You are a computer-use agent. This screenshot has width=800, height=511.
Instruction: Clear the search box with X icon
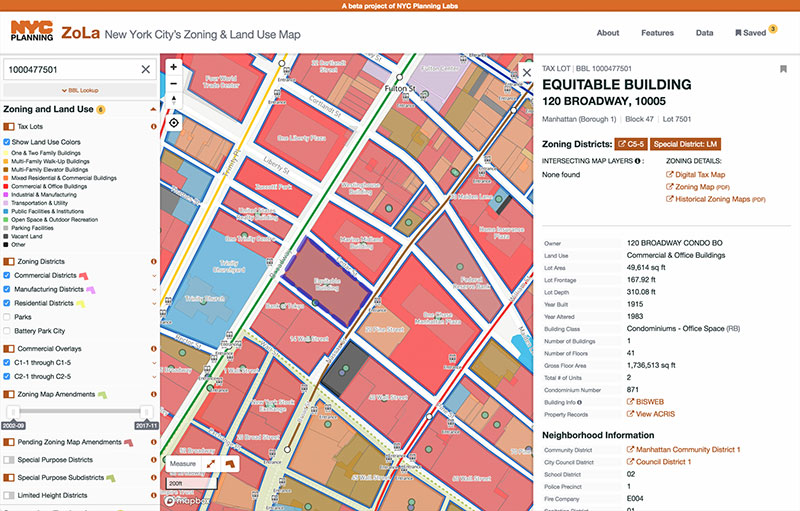click(145, 69)
